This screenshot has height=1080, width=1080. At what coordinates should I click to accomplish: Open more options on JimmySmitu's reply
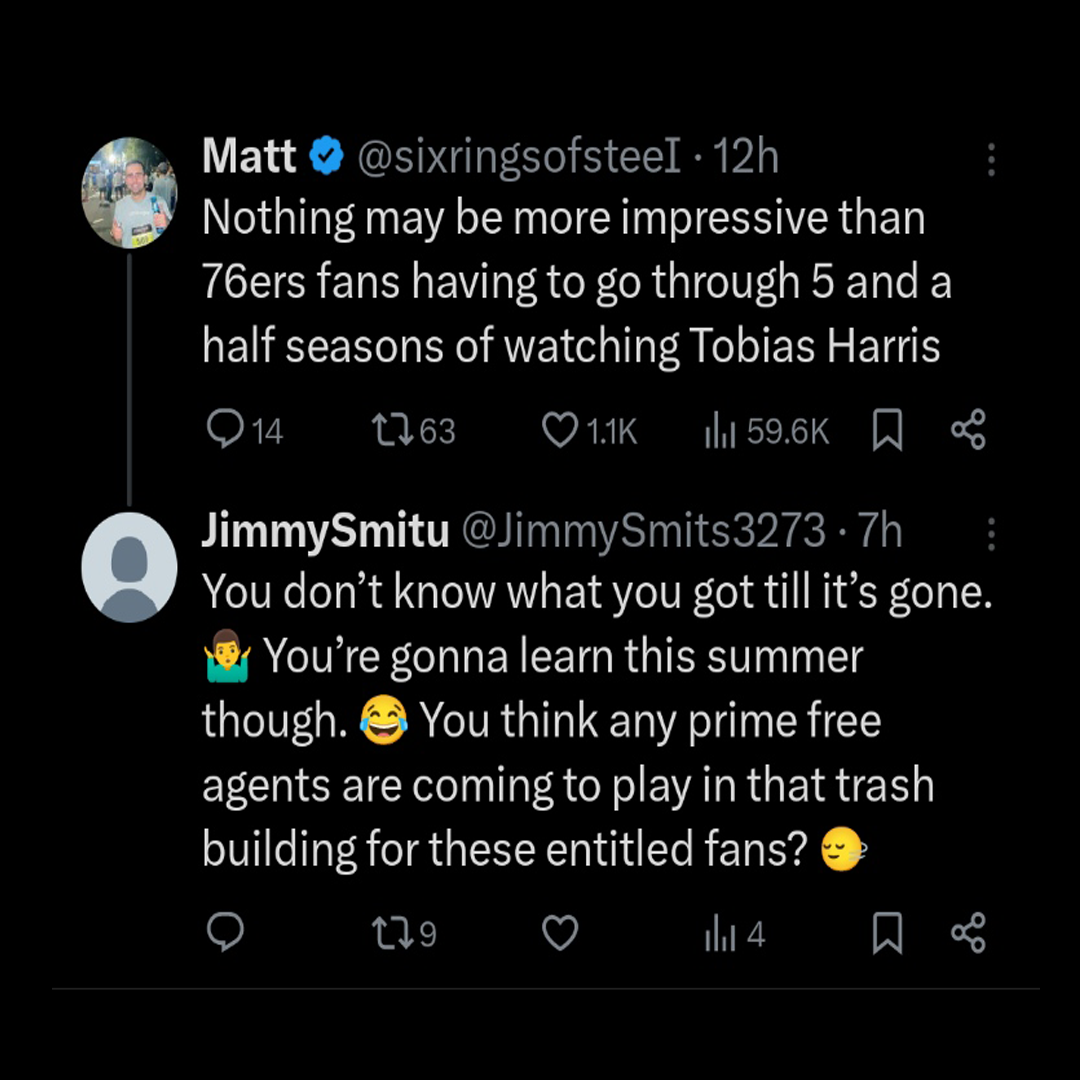(x=991, y=535)
